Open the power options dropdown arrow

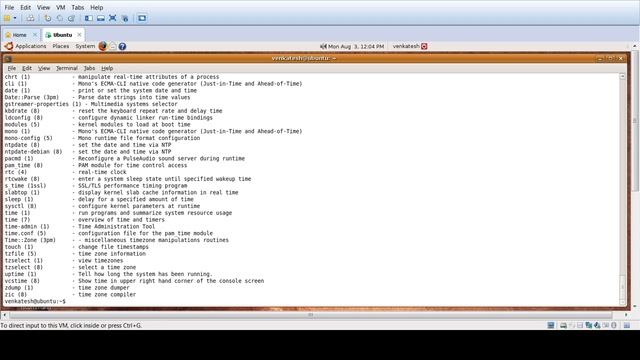[x=15, y=18]
